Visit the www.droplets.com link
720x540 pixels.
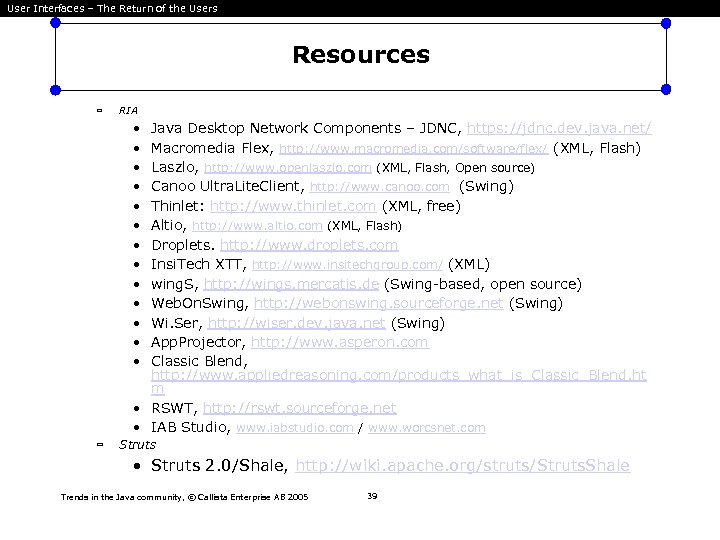tap(309, 245)
